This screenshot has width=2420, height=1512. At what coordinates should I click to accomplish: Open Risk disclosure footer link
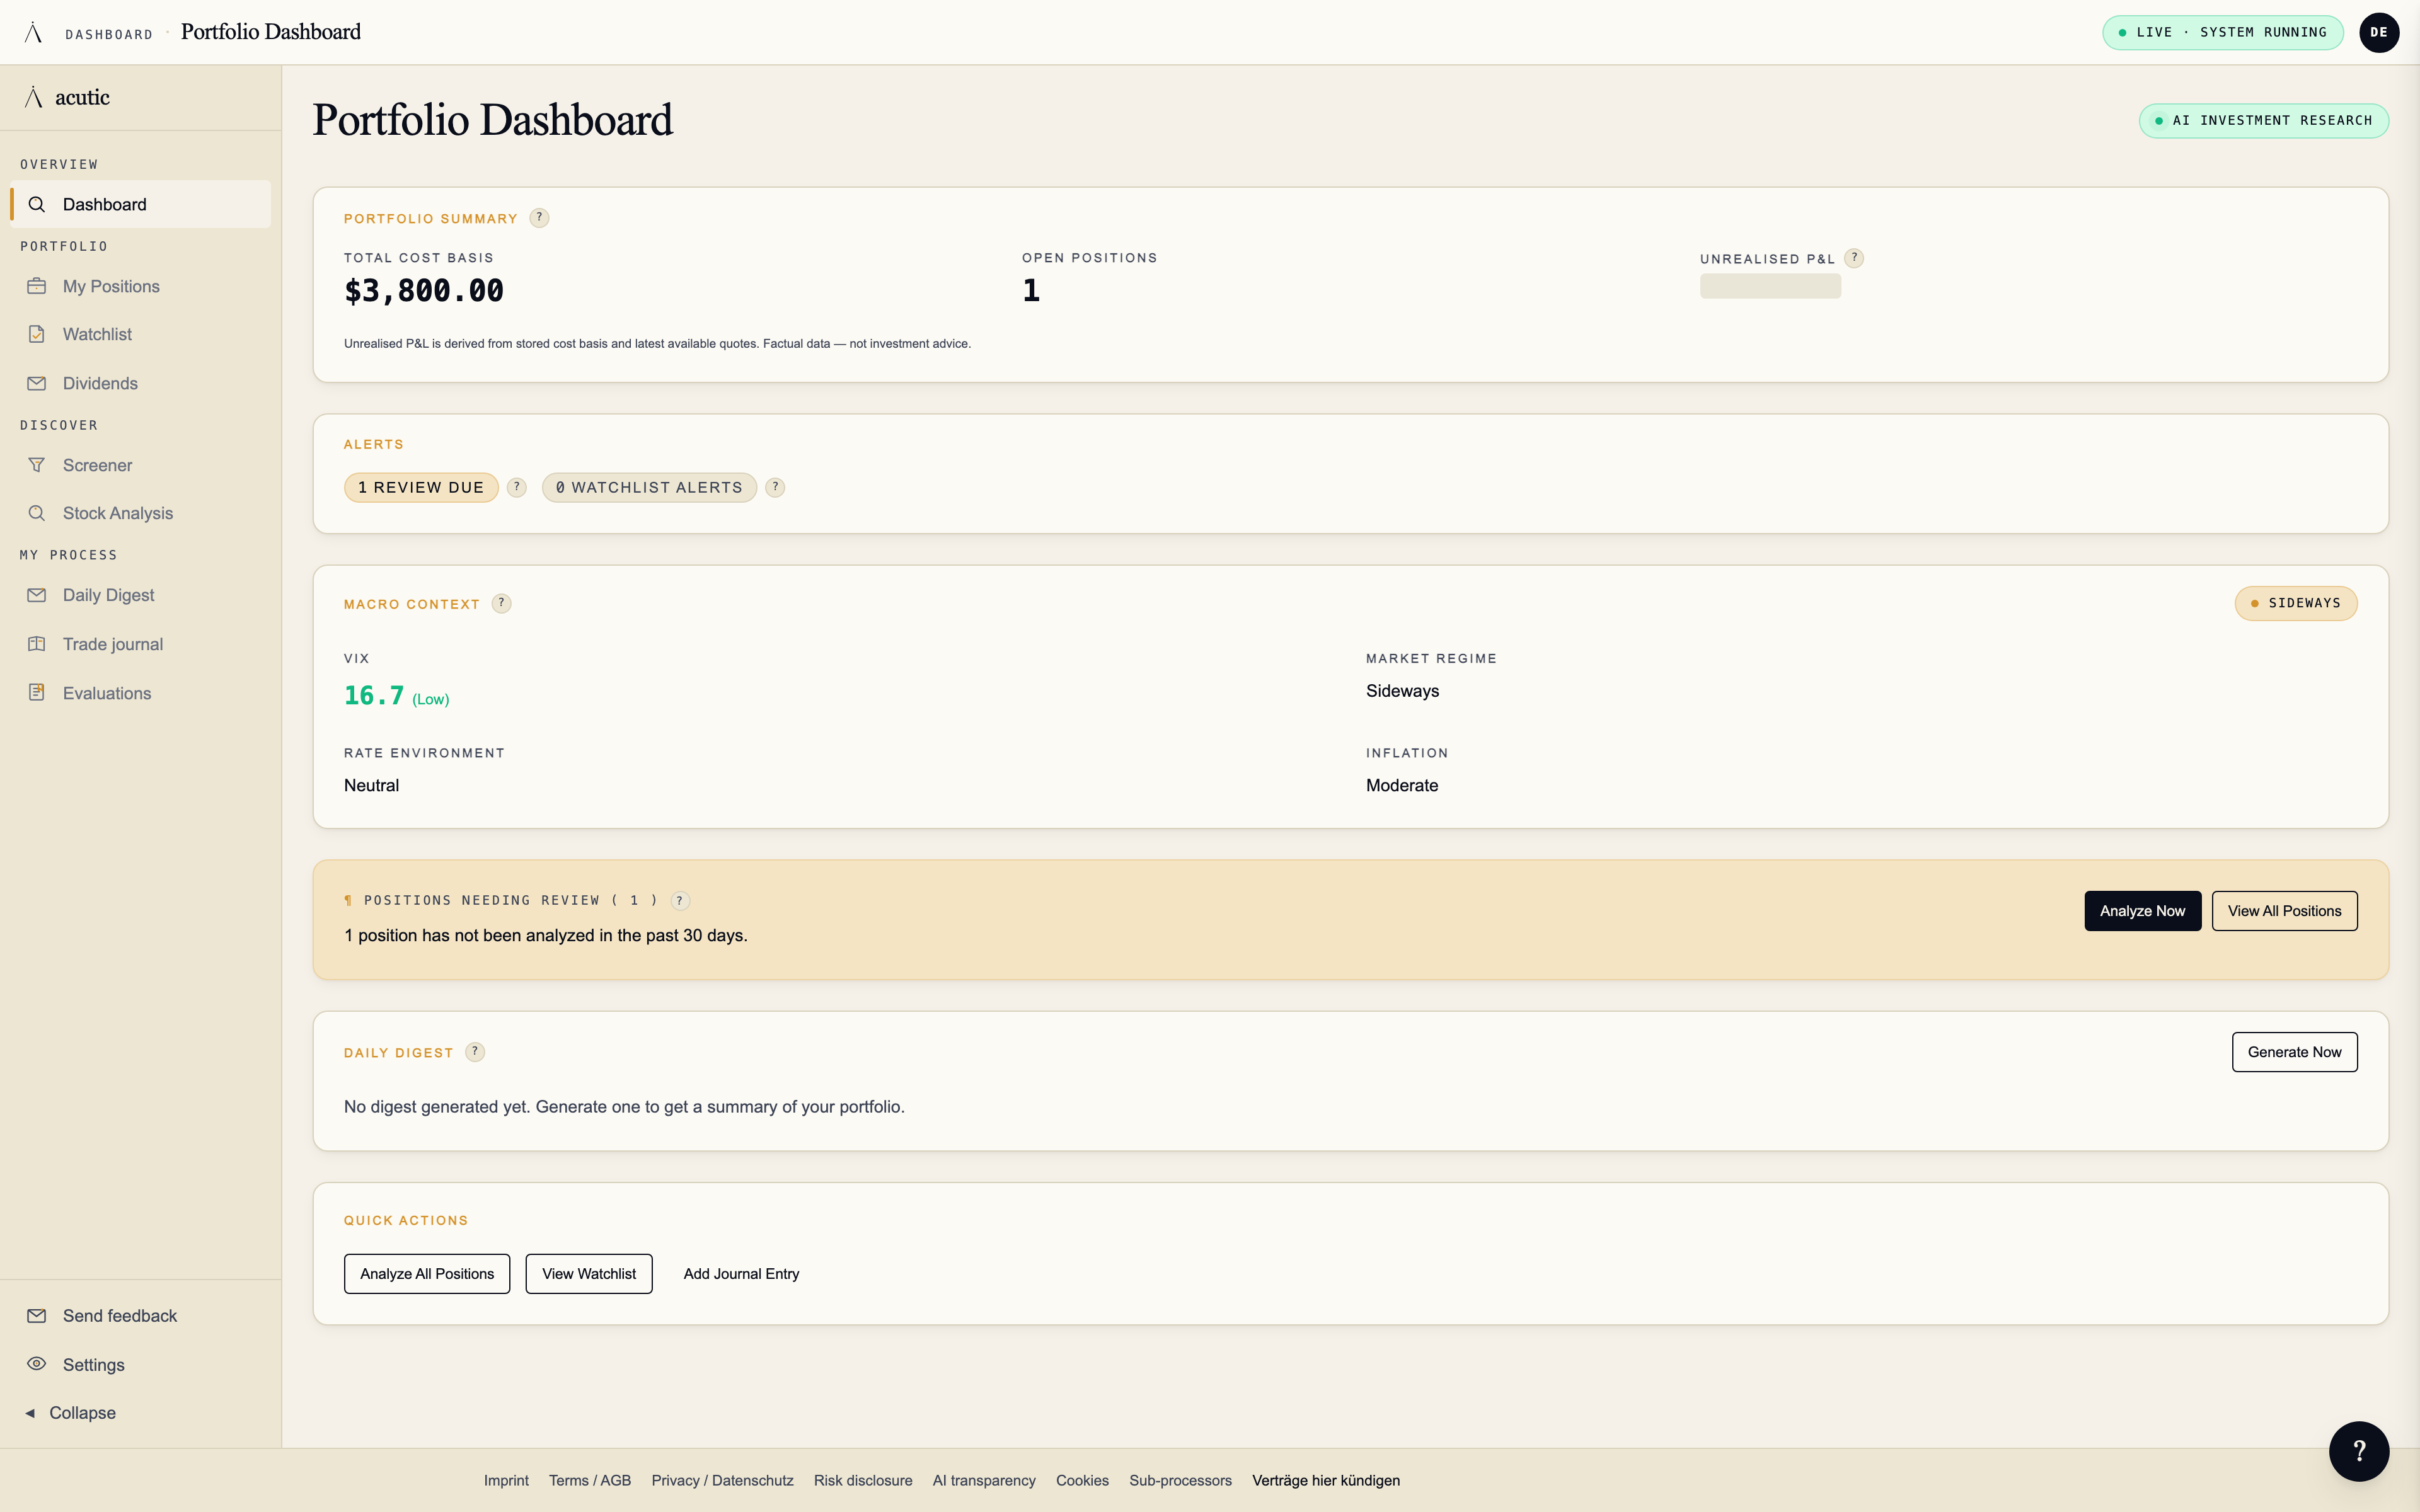863,1480
